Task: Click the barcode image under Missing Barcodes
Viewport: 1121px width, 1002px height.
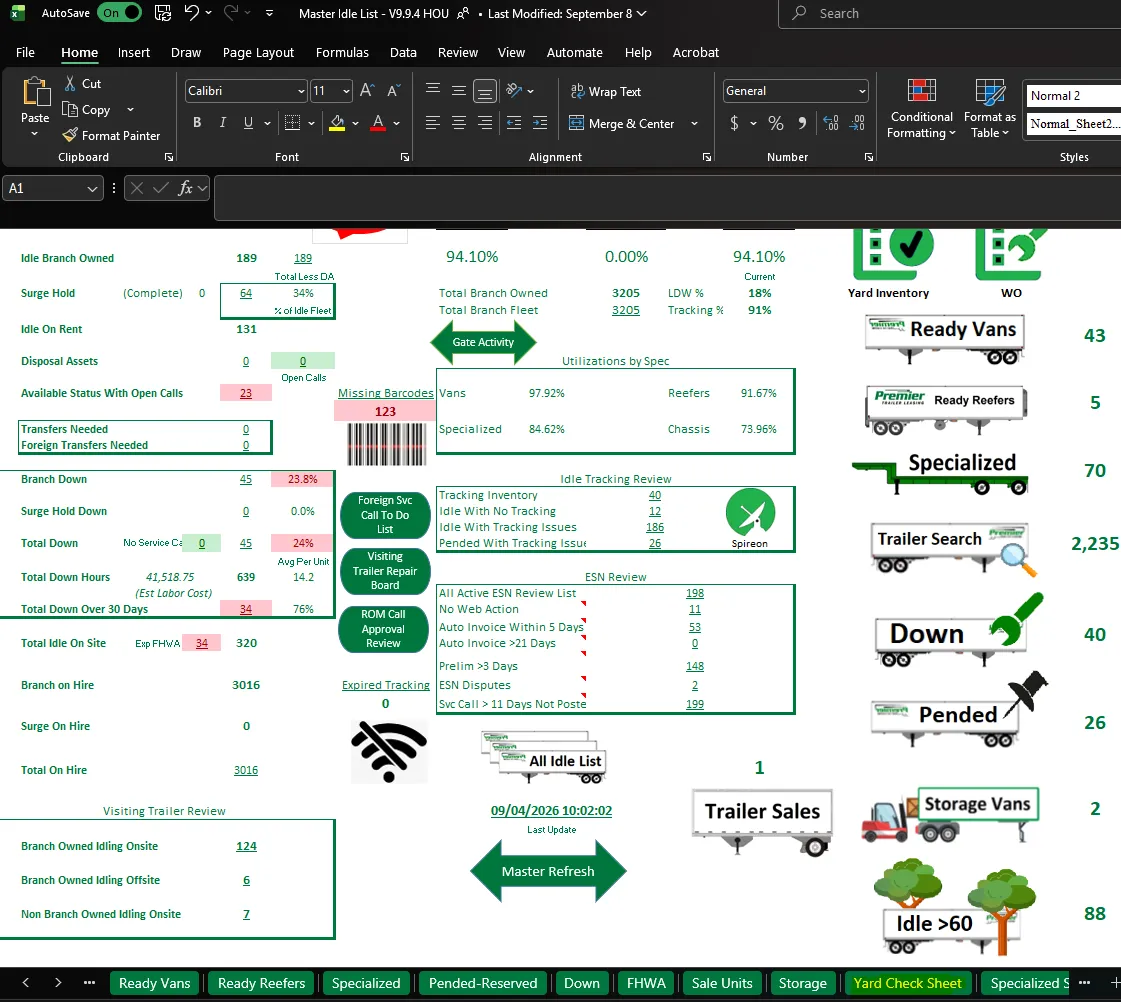Action: point(387,444)
